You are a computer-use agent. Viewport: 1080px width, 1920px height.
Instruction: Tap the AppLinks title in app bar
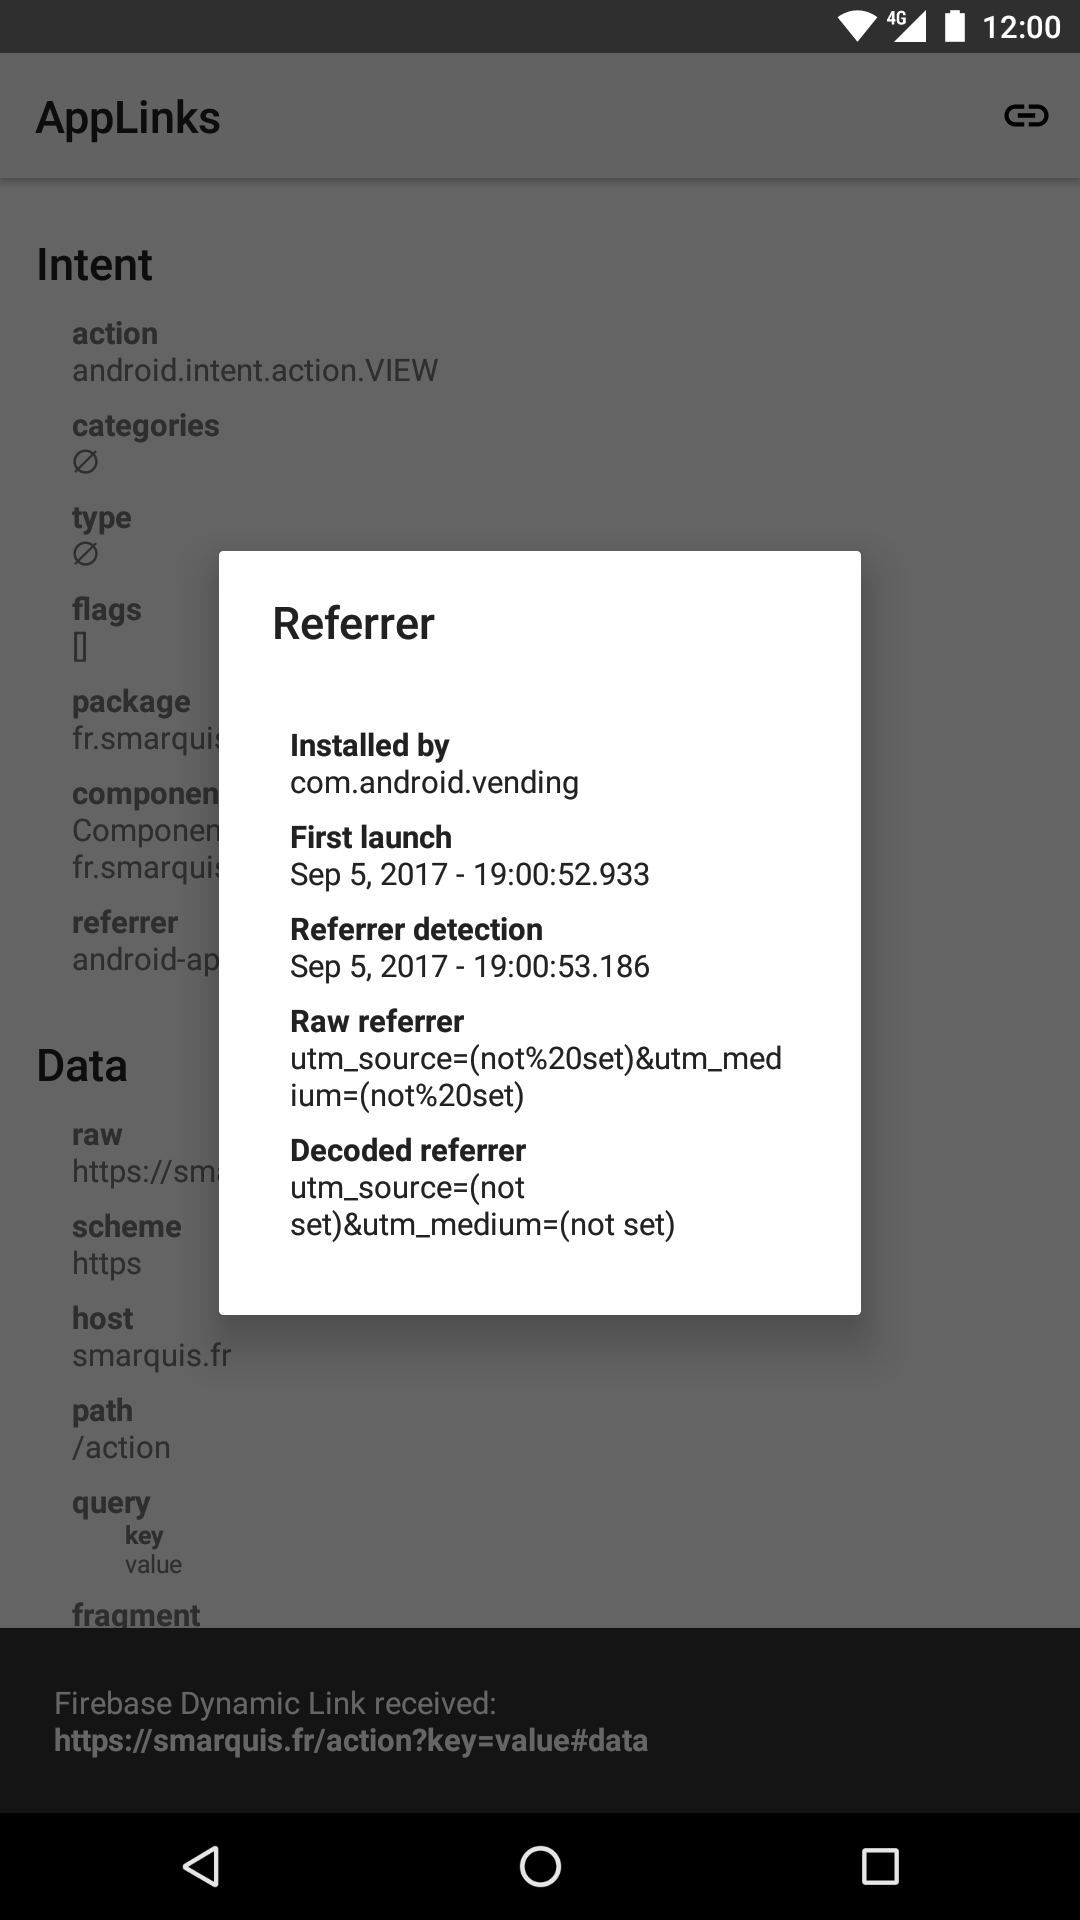128,117
